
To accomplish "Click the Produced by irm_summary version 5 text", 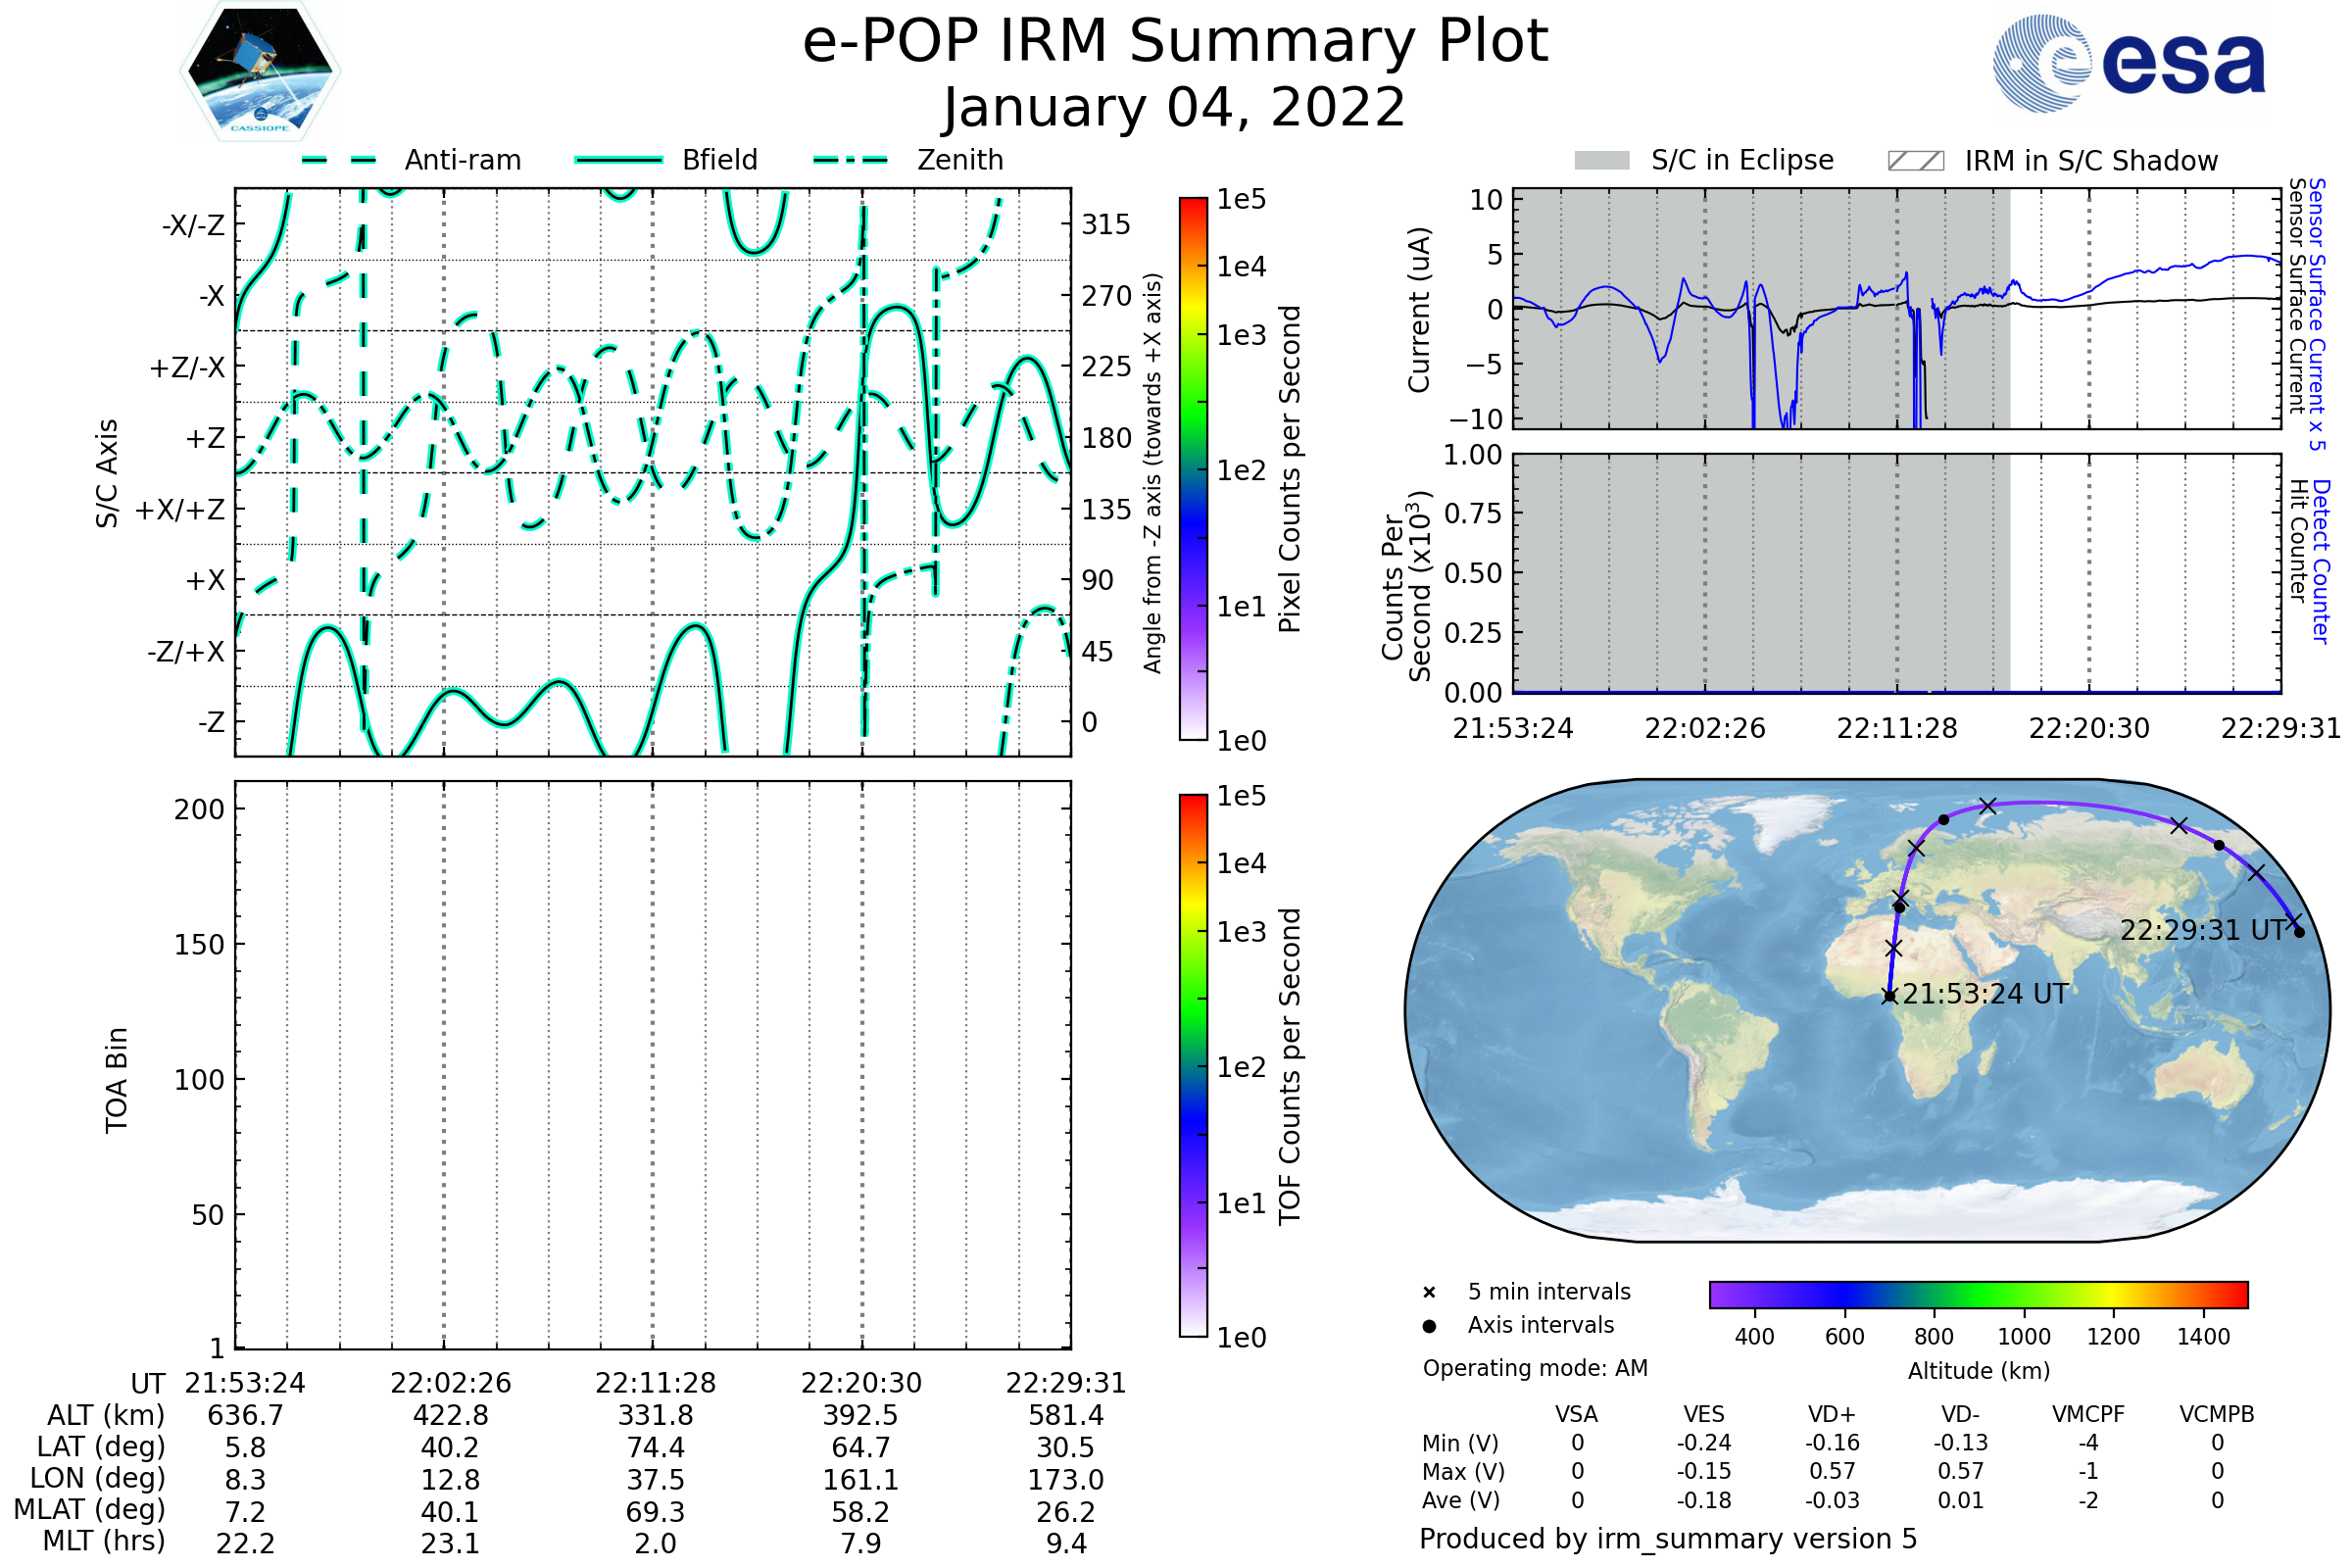I will coord(1667,1539).
